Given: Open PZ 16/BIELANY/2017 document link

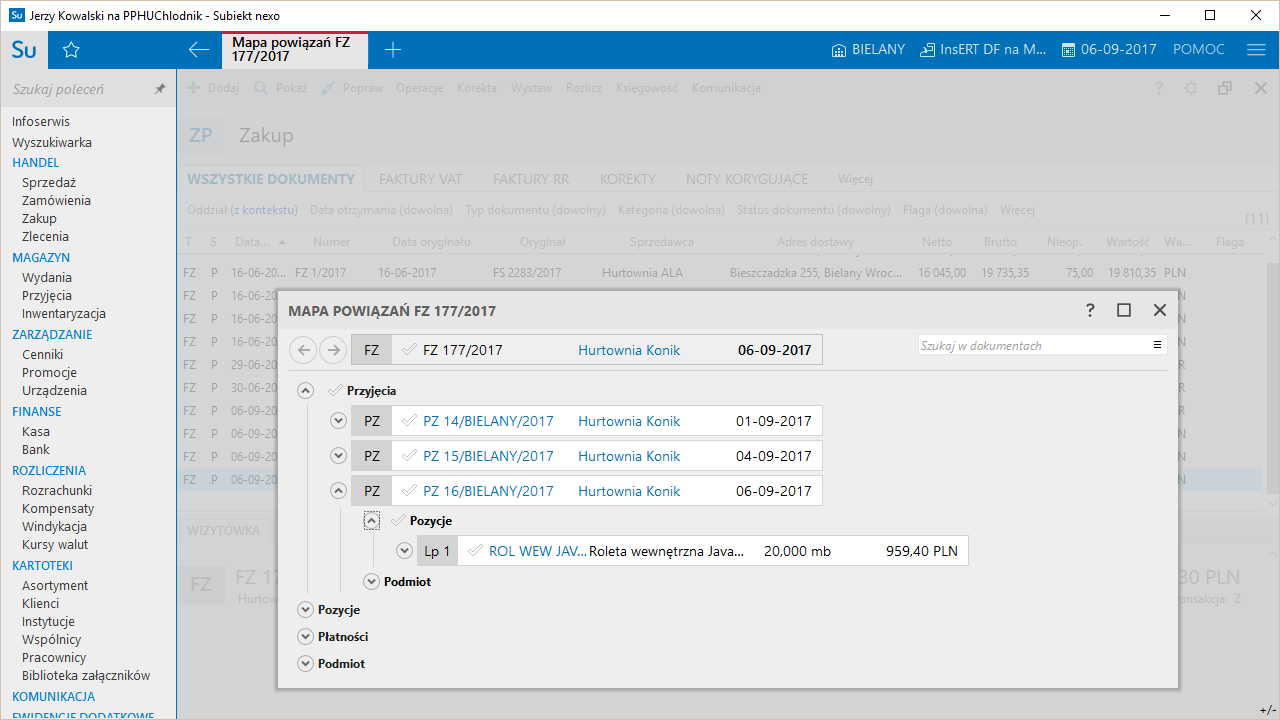Looking at the screenshot, I should pos(488,491).
